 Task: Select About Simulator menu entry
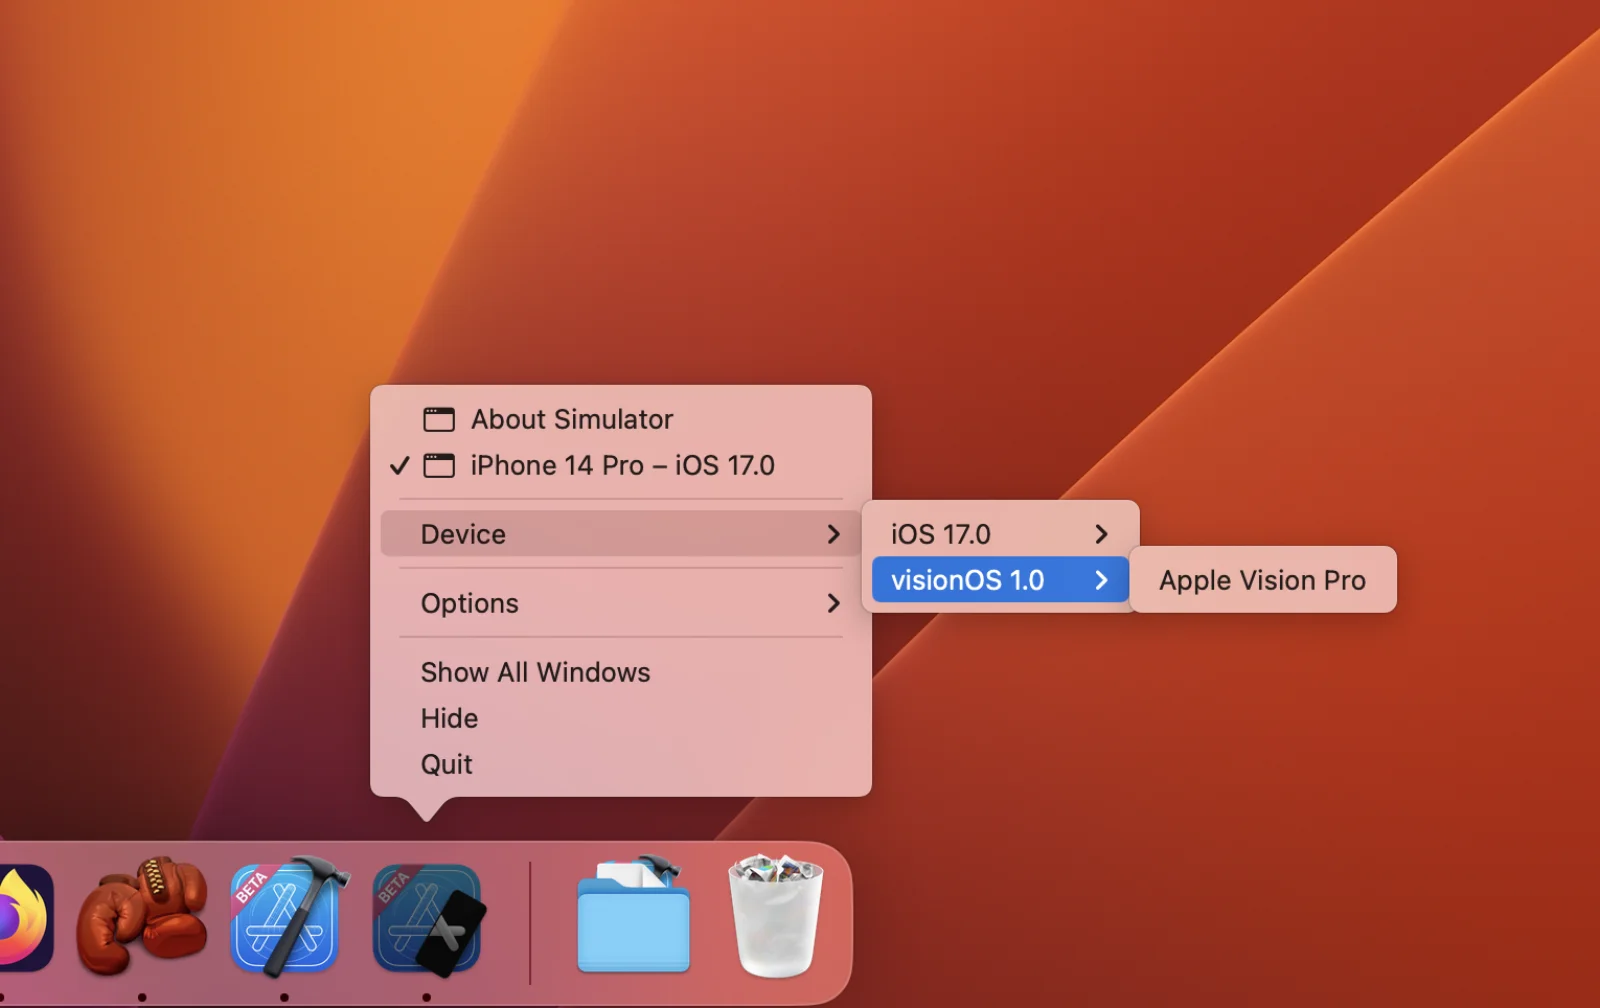click(x=620, y=419)
